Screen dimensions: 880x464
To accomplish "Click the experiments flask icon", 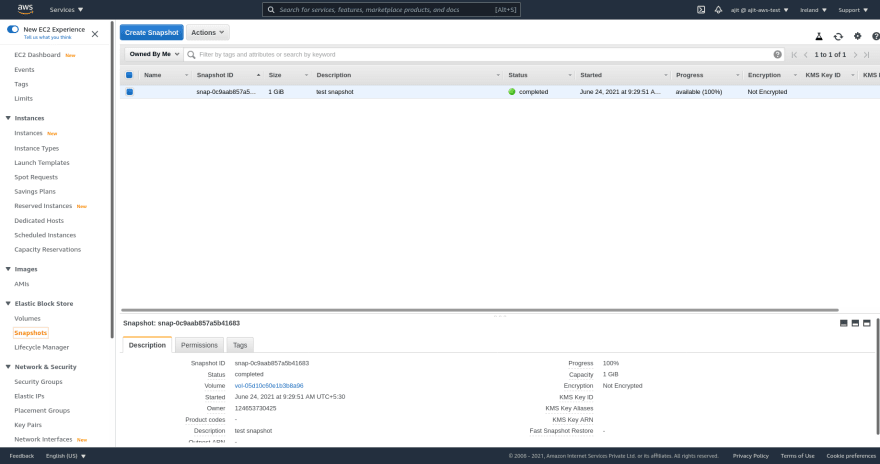I will point(819,36).
